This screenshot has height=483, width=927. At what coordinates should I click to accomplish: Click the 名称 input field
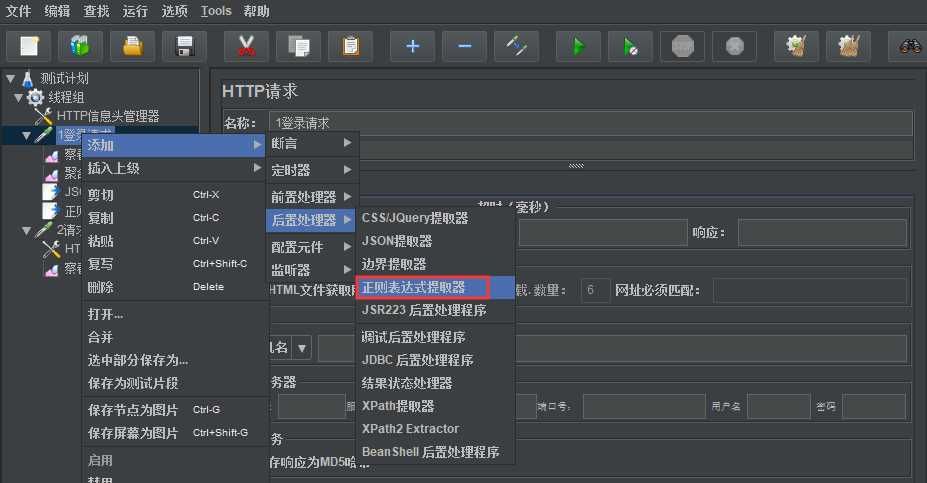[591, 123]
